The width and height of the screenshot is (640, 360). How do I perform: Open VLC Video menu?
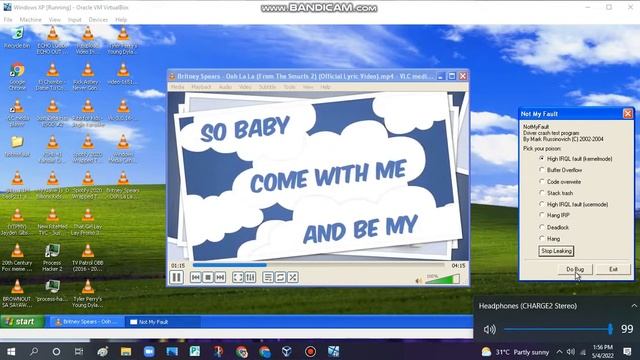tap(245, 87)
